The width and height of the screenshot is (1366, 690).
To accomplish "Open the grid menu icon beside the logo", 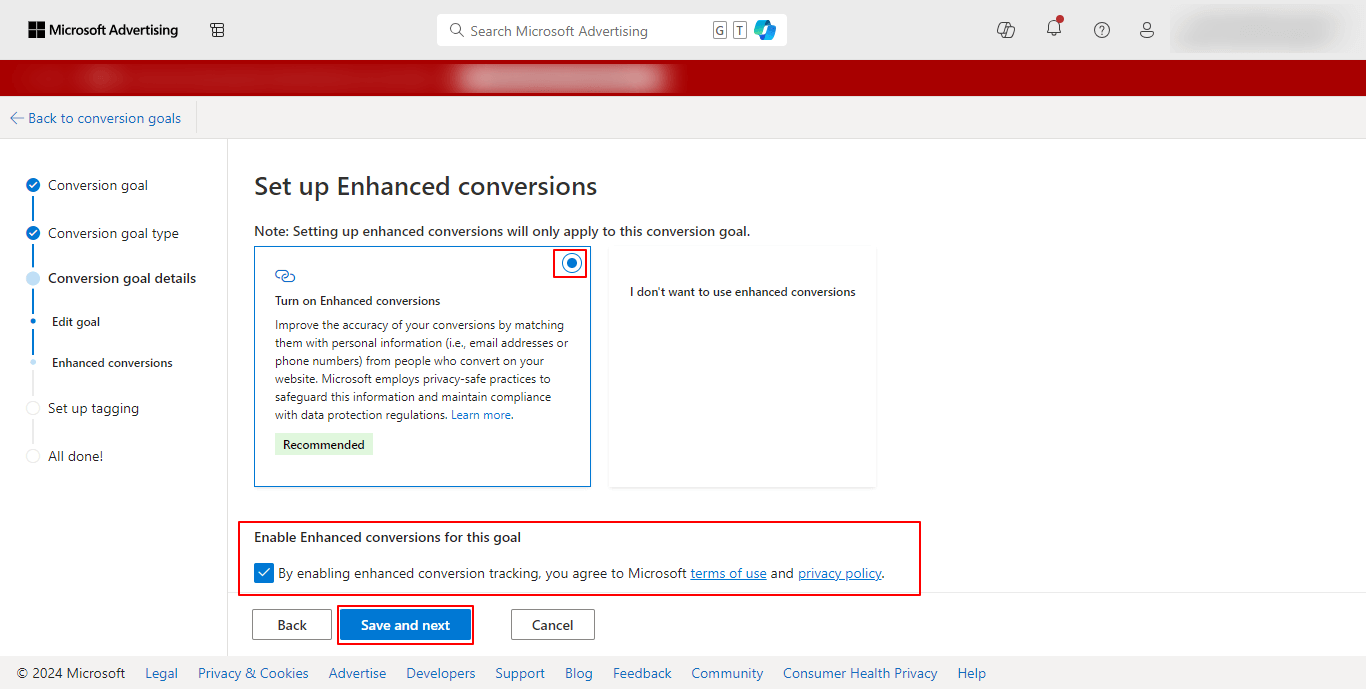I will 217,30.
